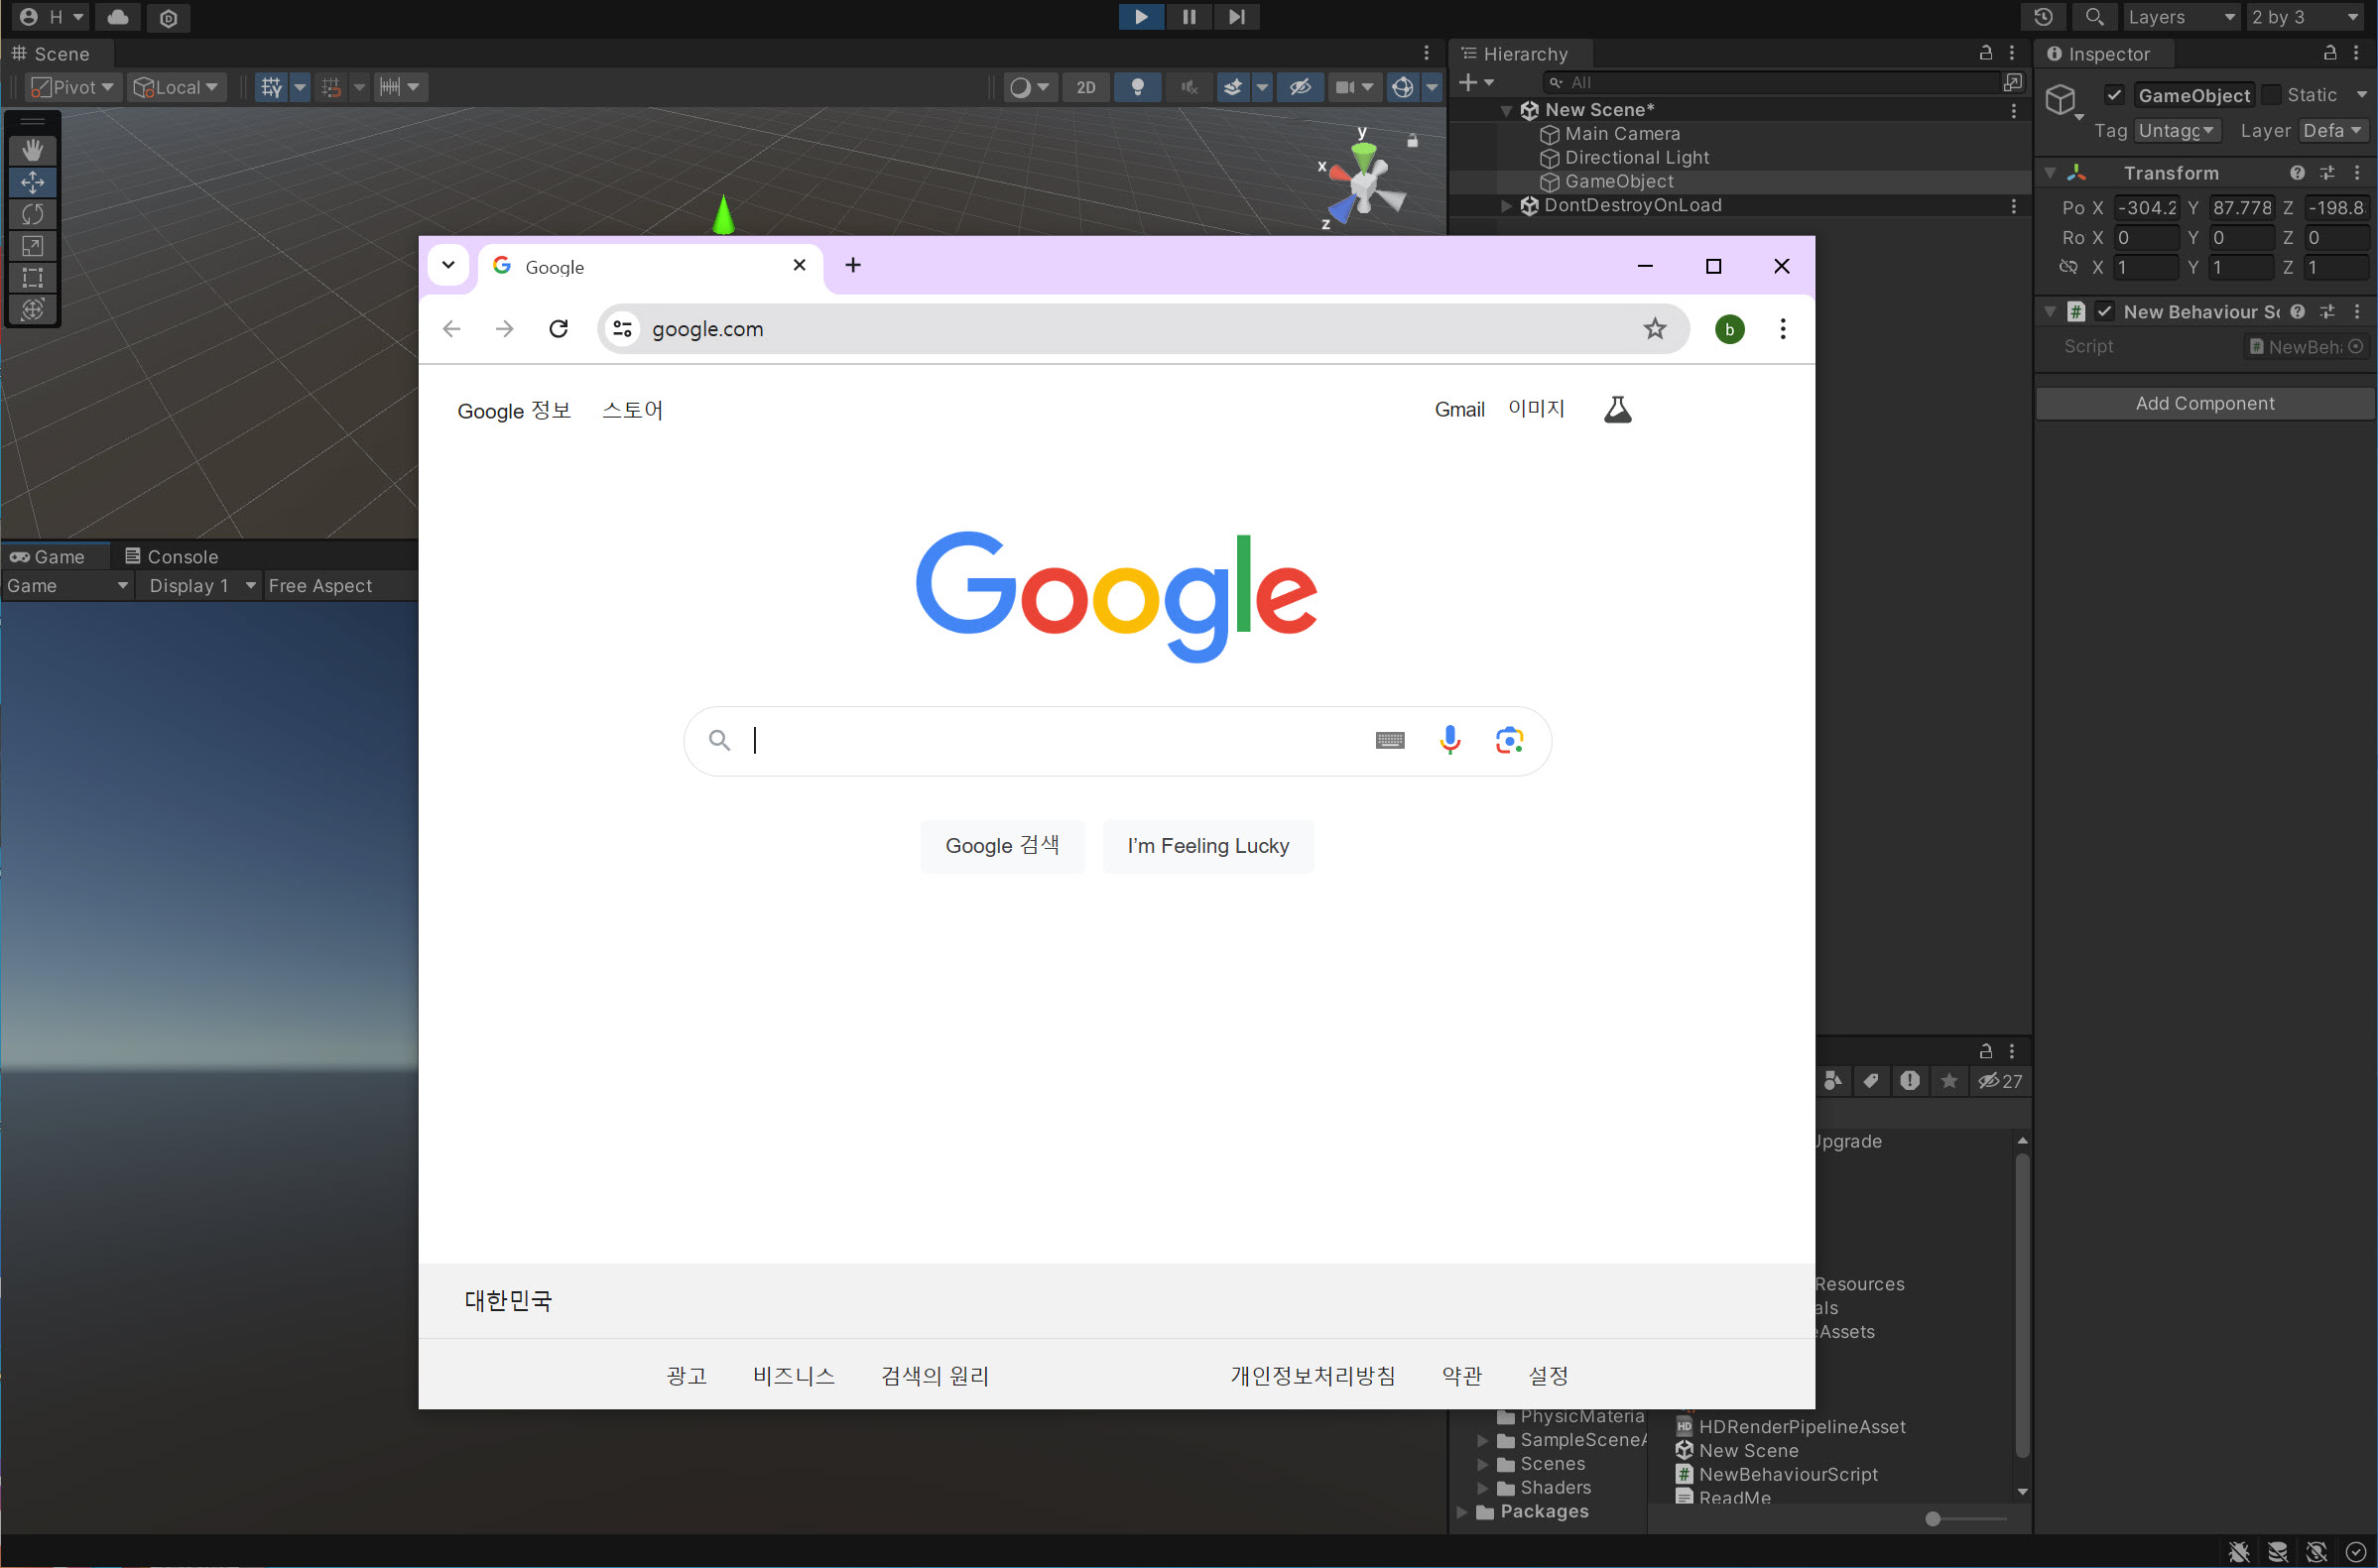Open the Layers dropdown
Screen dimensions: 2378x1568
(x=2181, y=17)
